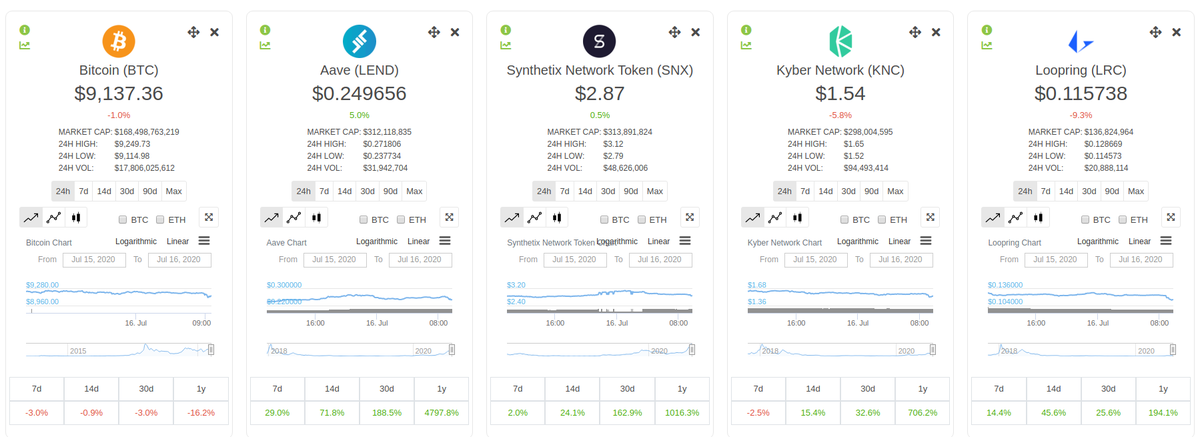Screen dimensions: 1200x437
Task: Switch Kyber chart to Logarithmic scale
Action: (x=858, y=241)
